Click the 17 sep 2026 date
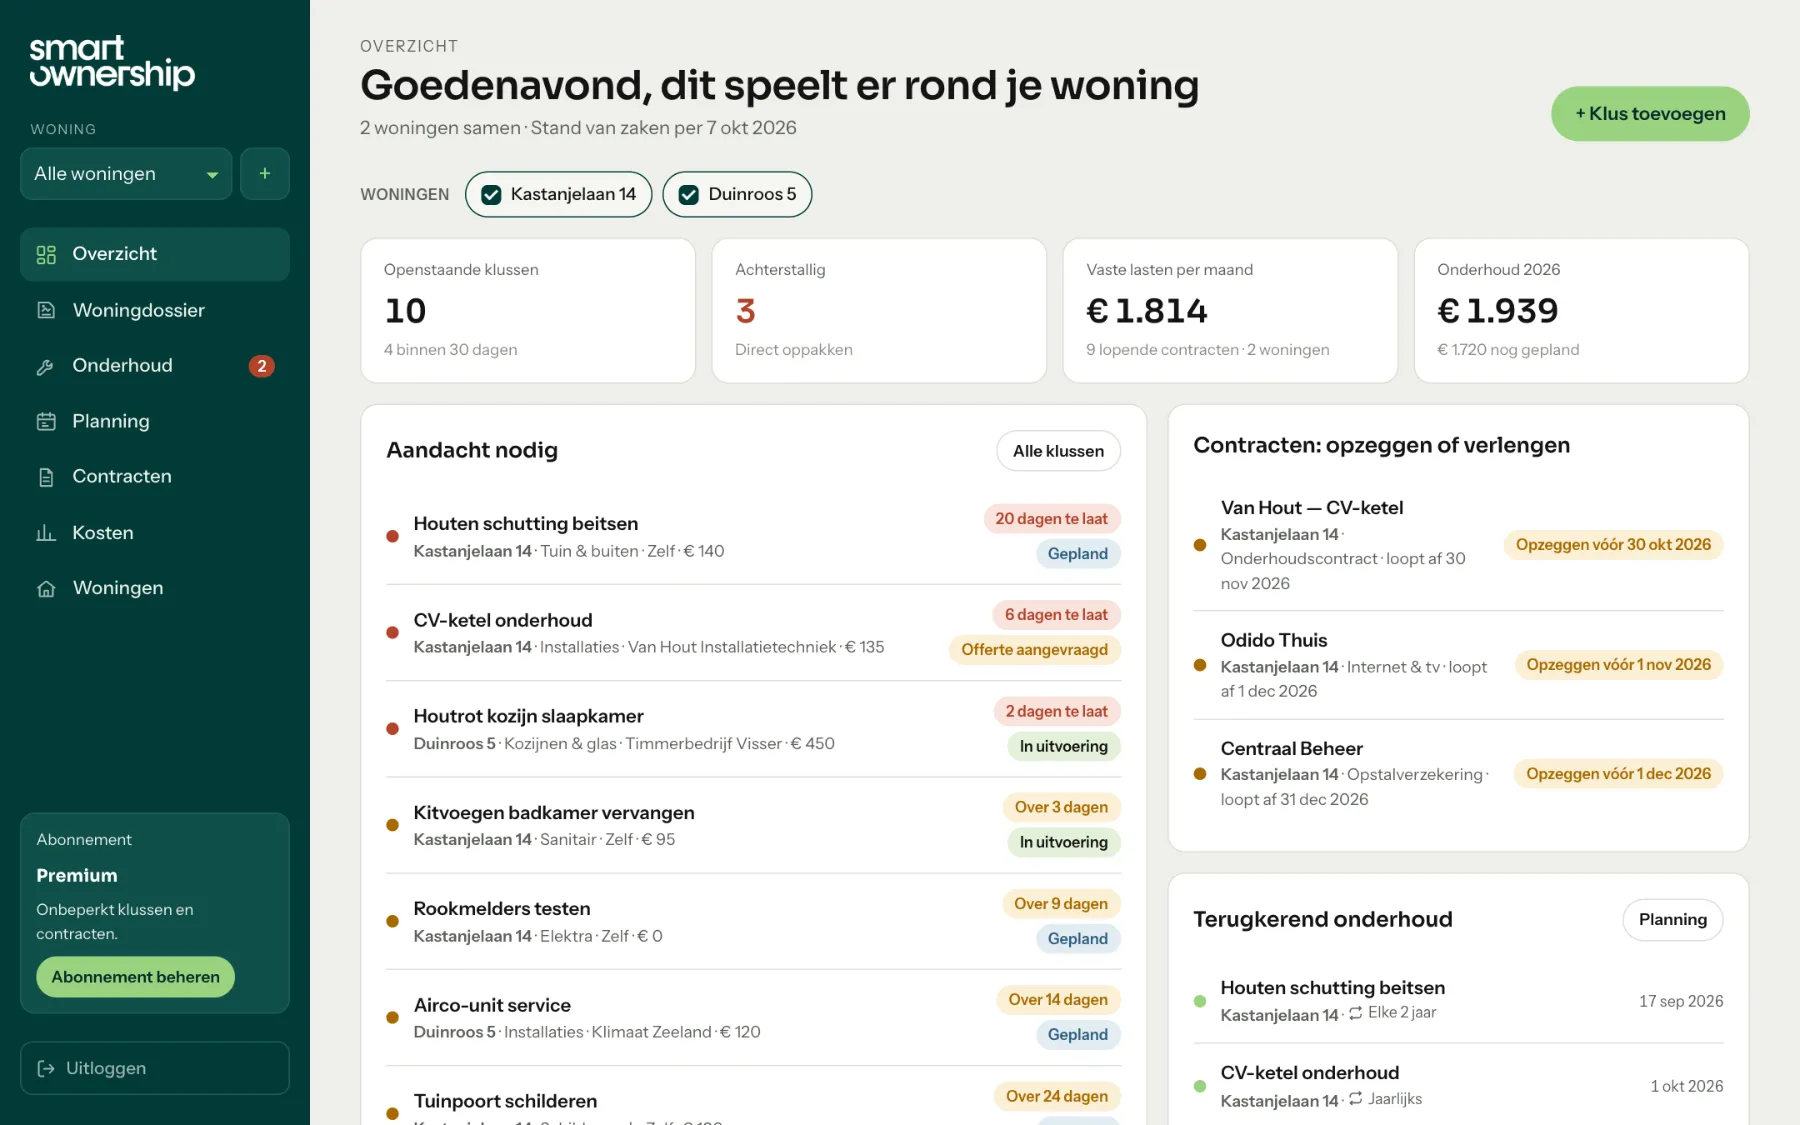Screen dimensions: 1800x1125 pos(1681,1001)
